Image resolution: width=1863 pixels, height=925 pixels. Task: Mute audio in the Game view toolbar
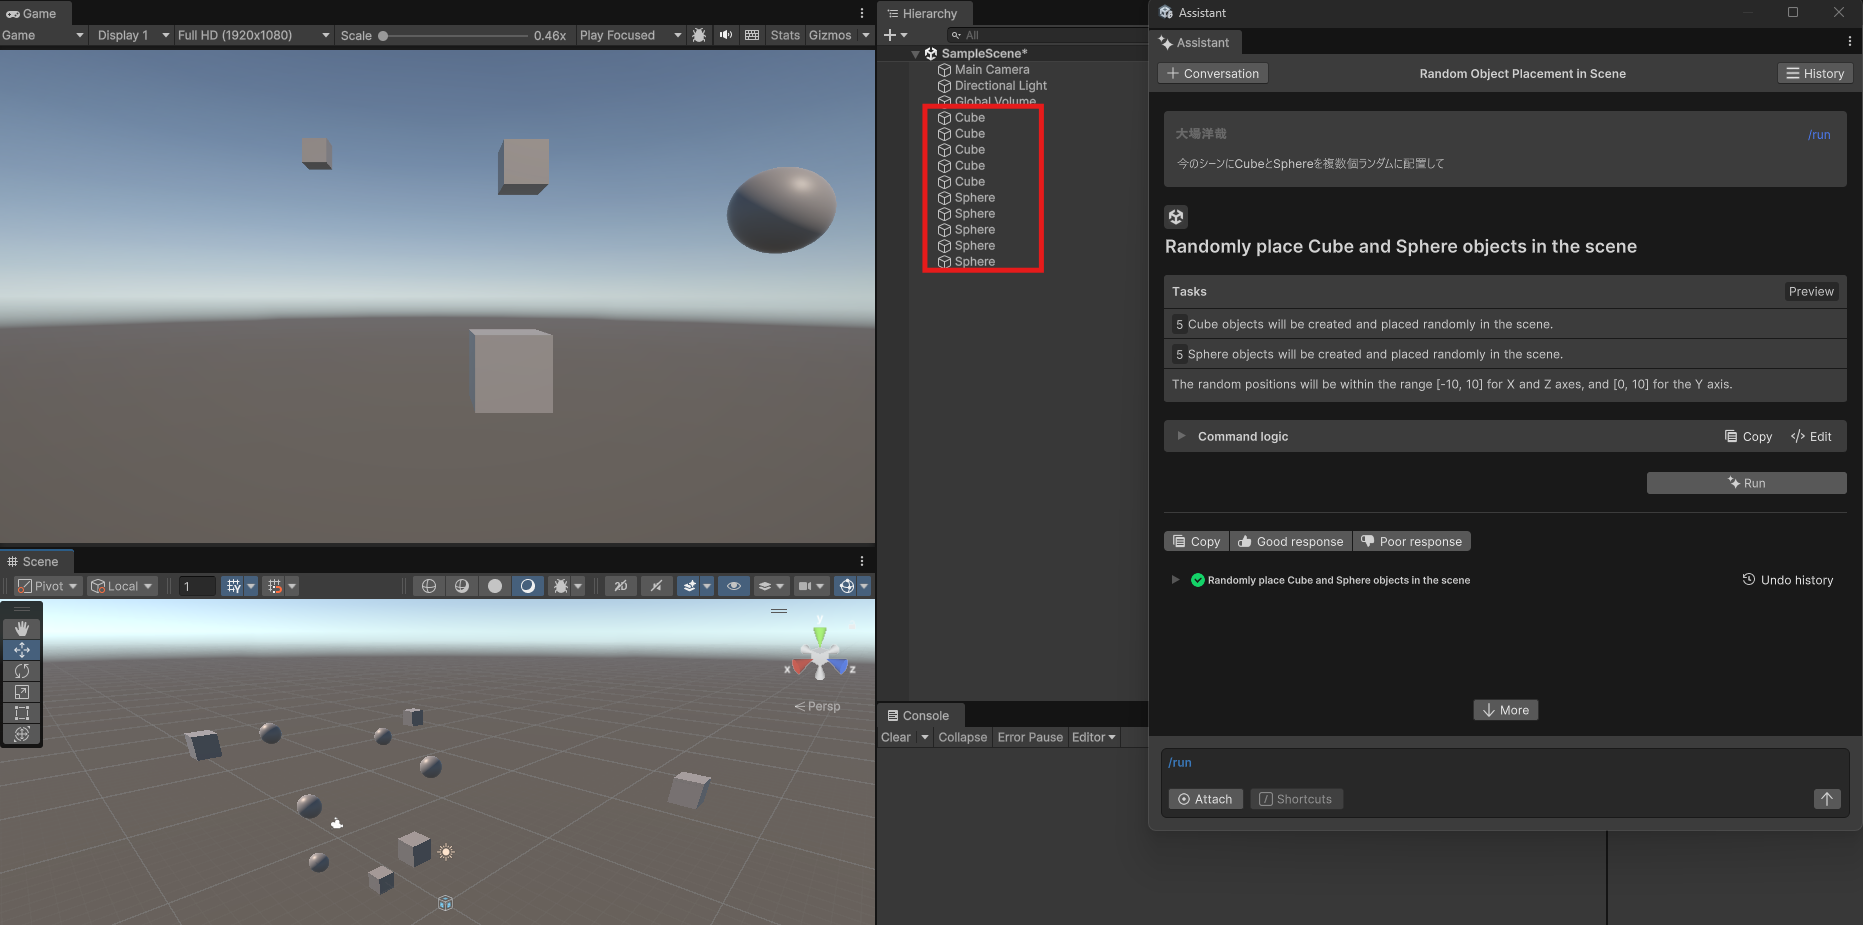(725, 35)
